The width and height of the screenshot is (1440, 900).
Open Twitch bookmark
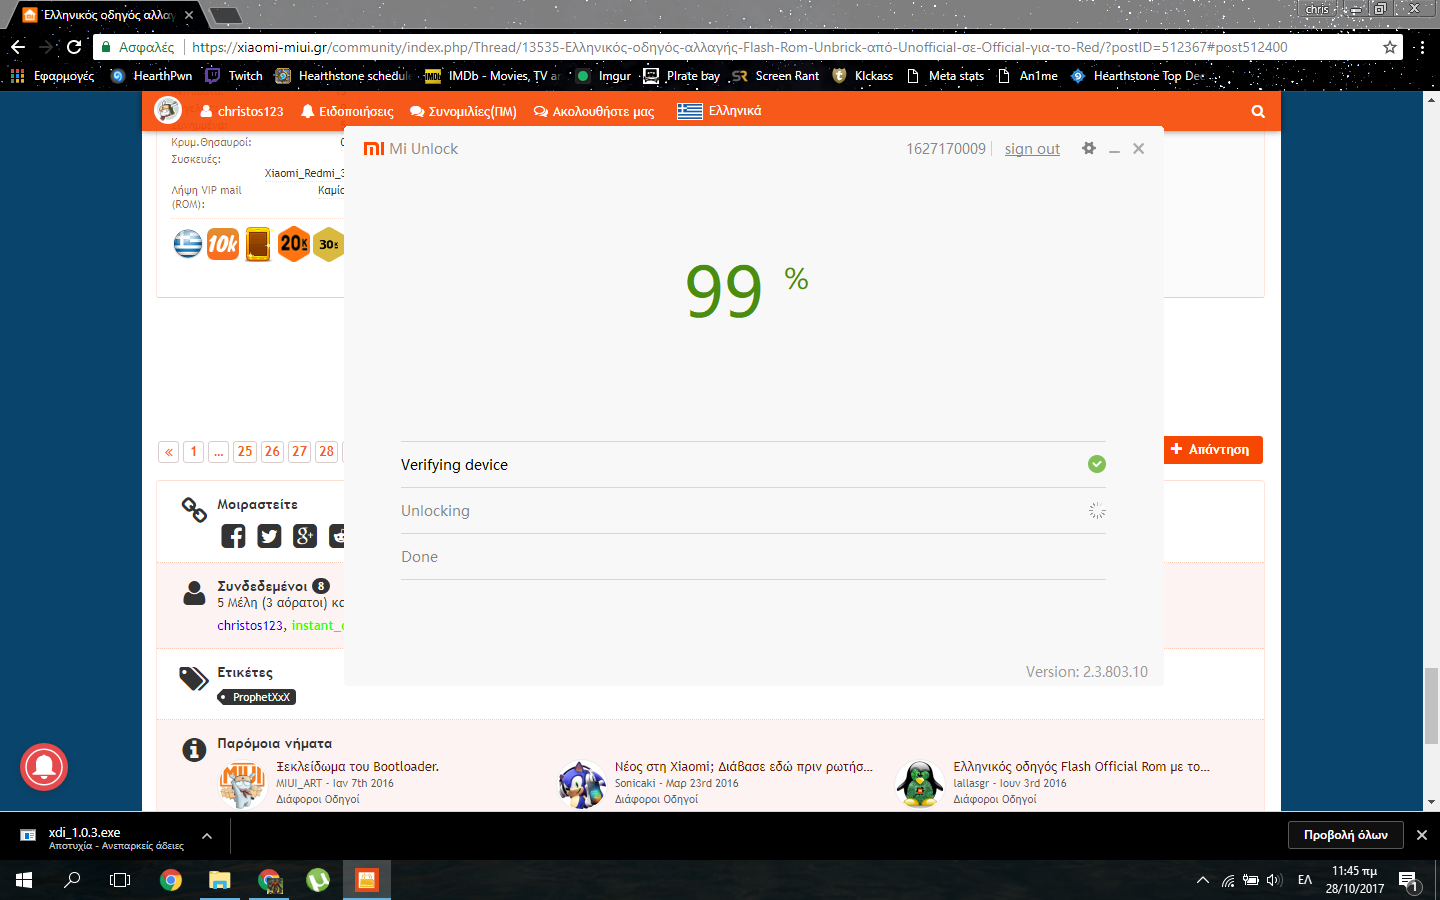tap(234, 76)
